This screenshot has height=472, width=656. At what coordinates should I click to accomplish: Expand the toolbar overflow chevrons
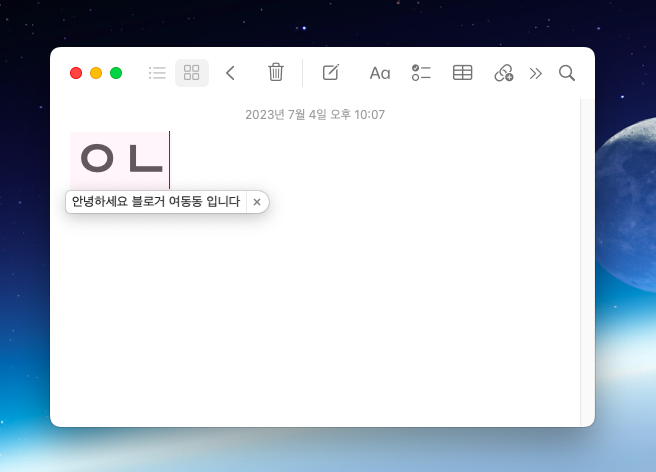pos(536,74)
